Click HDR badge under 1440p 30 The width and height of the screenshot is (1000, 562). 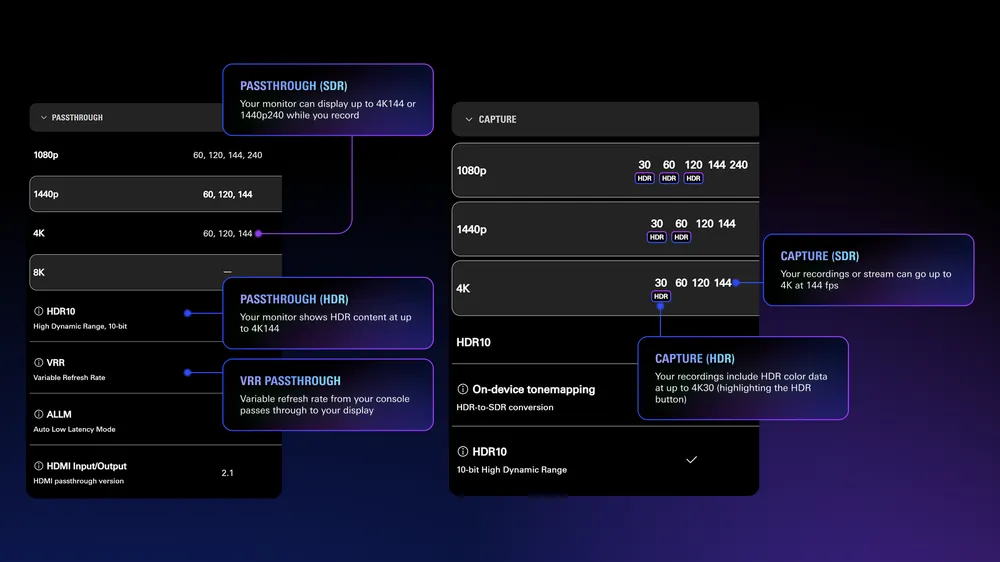656,237
